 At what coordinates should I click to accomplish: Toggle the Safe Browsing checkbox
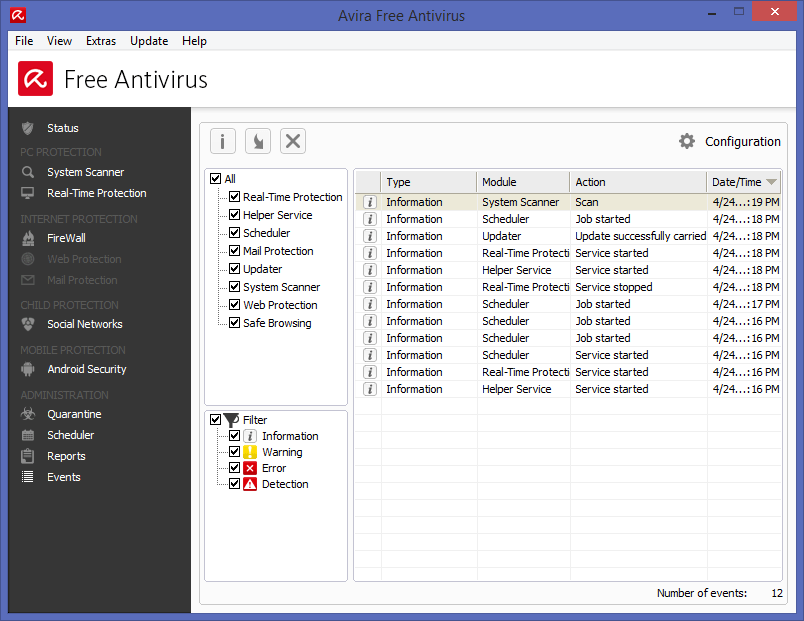[234, 323]
